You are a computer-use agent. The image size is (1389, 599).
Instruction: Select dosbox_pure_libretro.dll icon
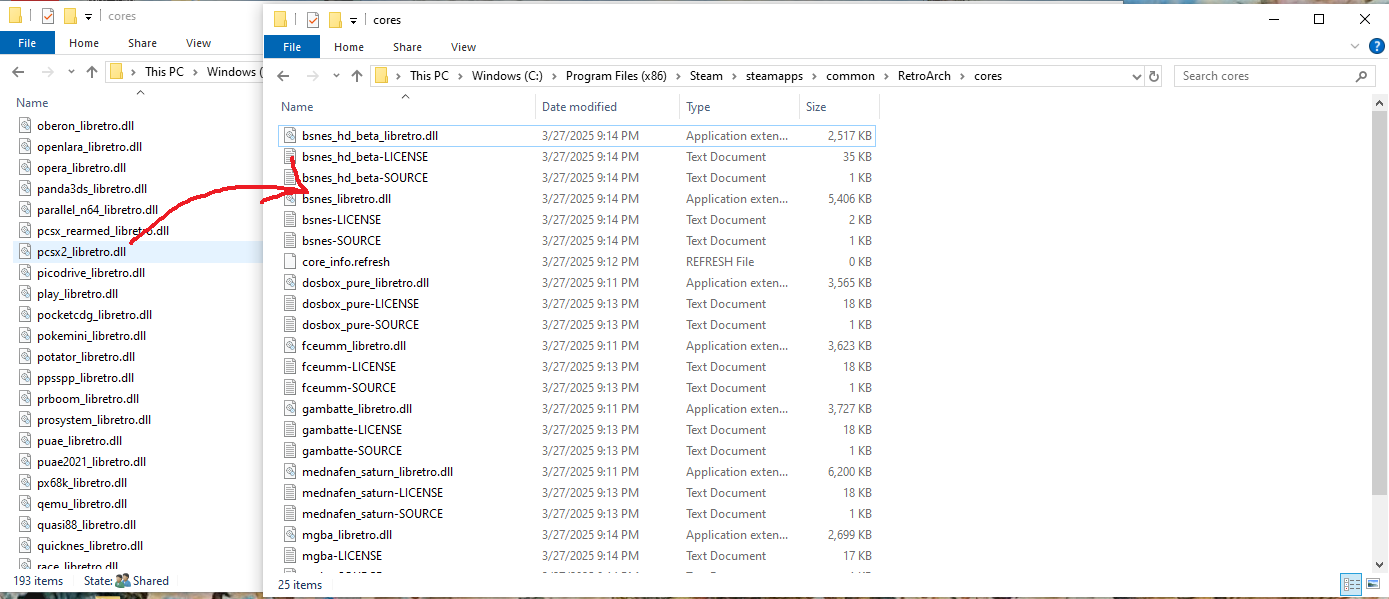[x=290, y=283]
